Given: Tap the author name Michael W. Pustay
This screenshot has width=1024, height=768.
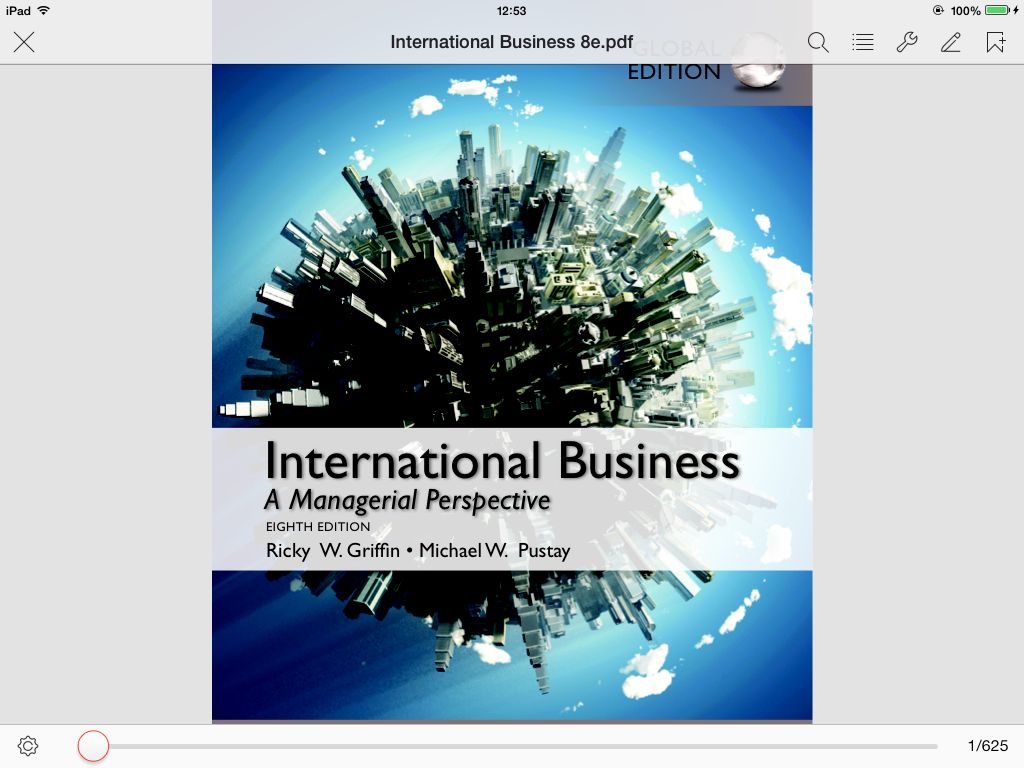Looking at the screenshot, I should click(494, 551).
